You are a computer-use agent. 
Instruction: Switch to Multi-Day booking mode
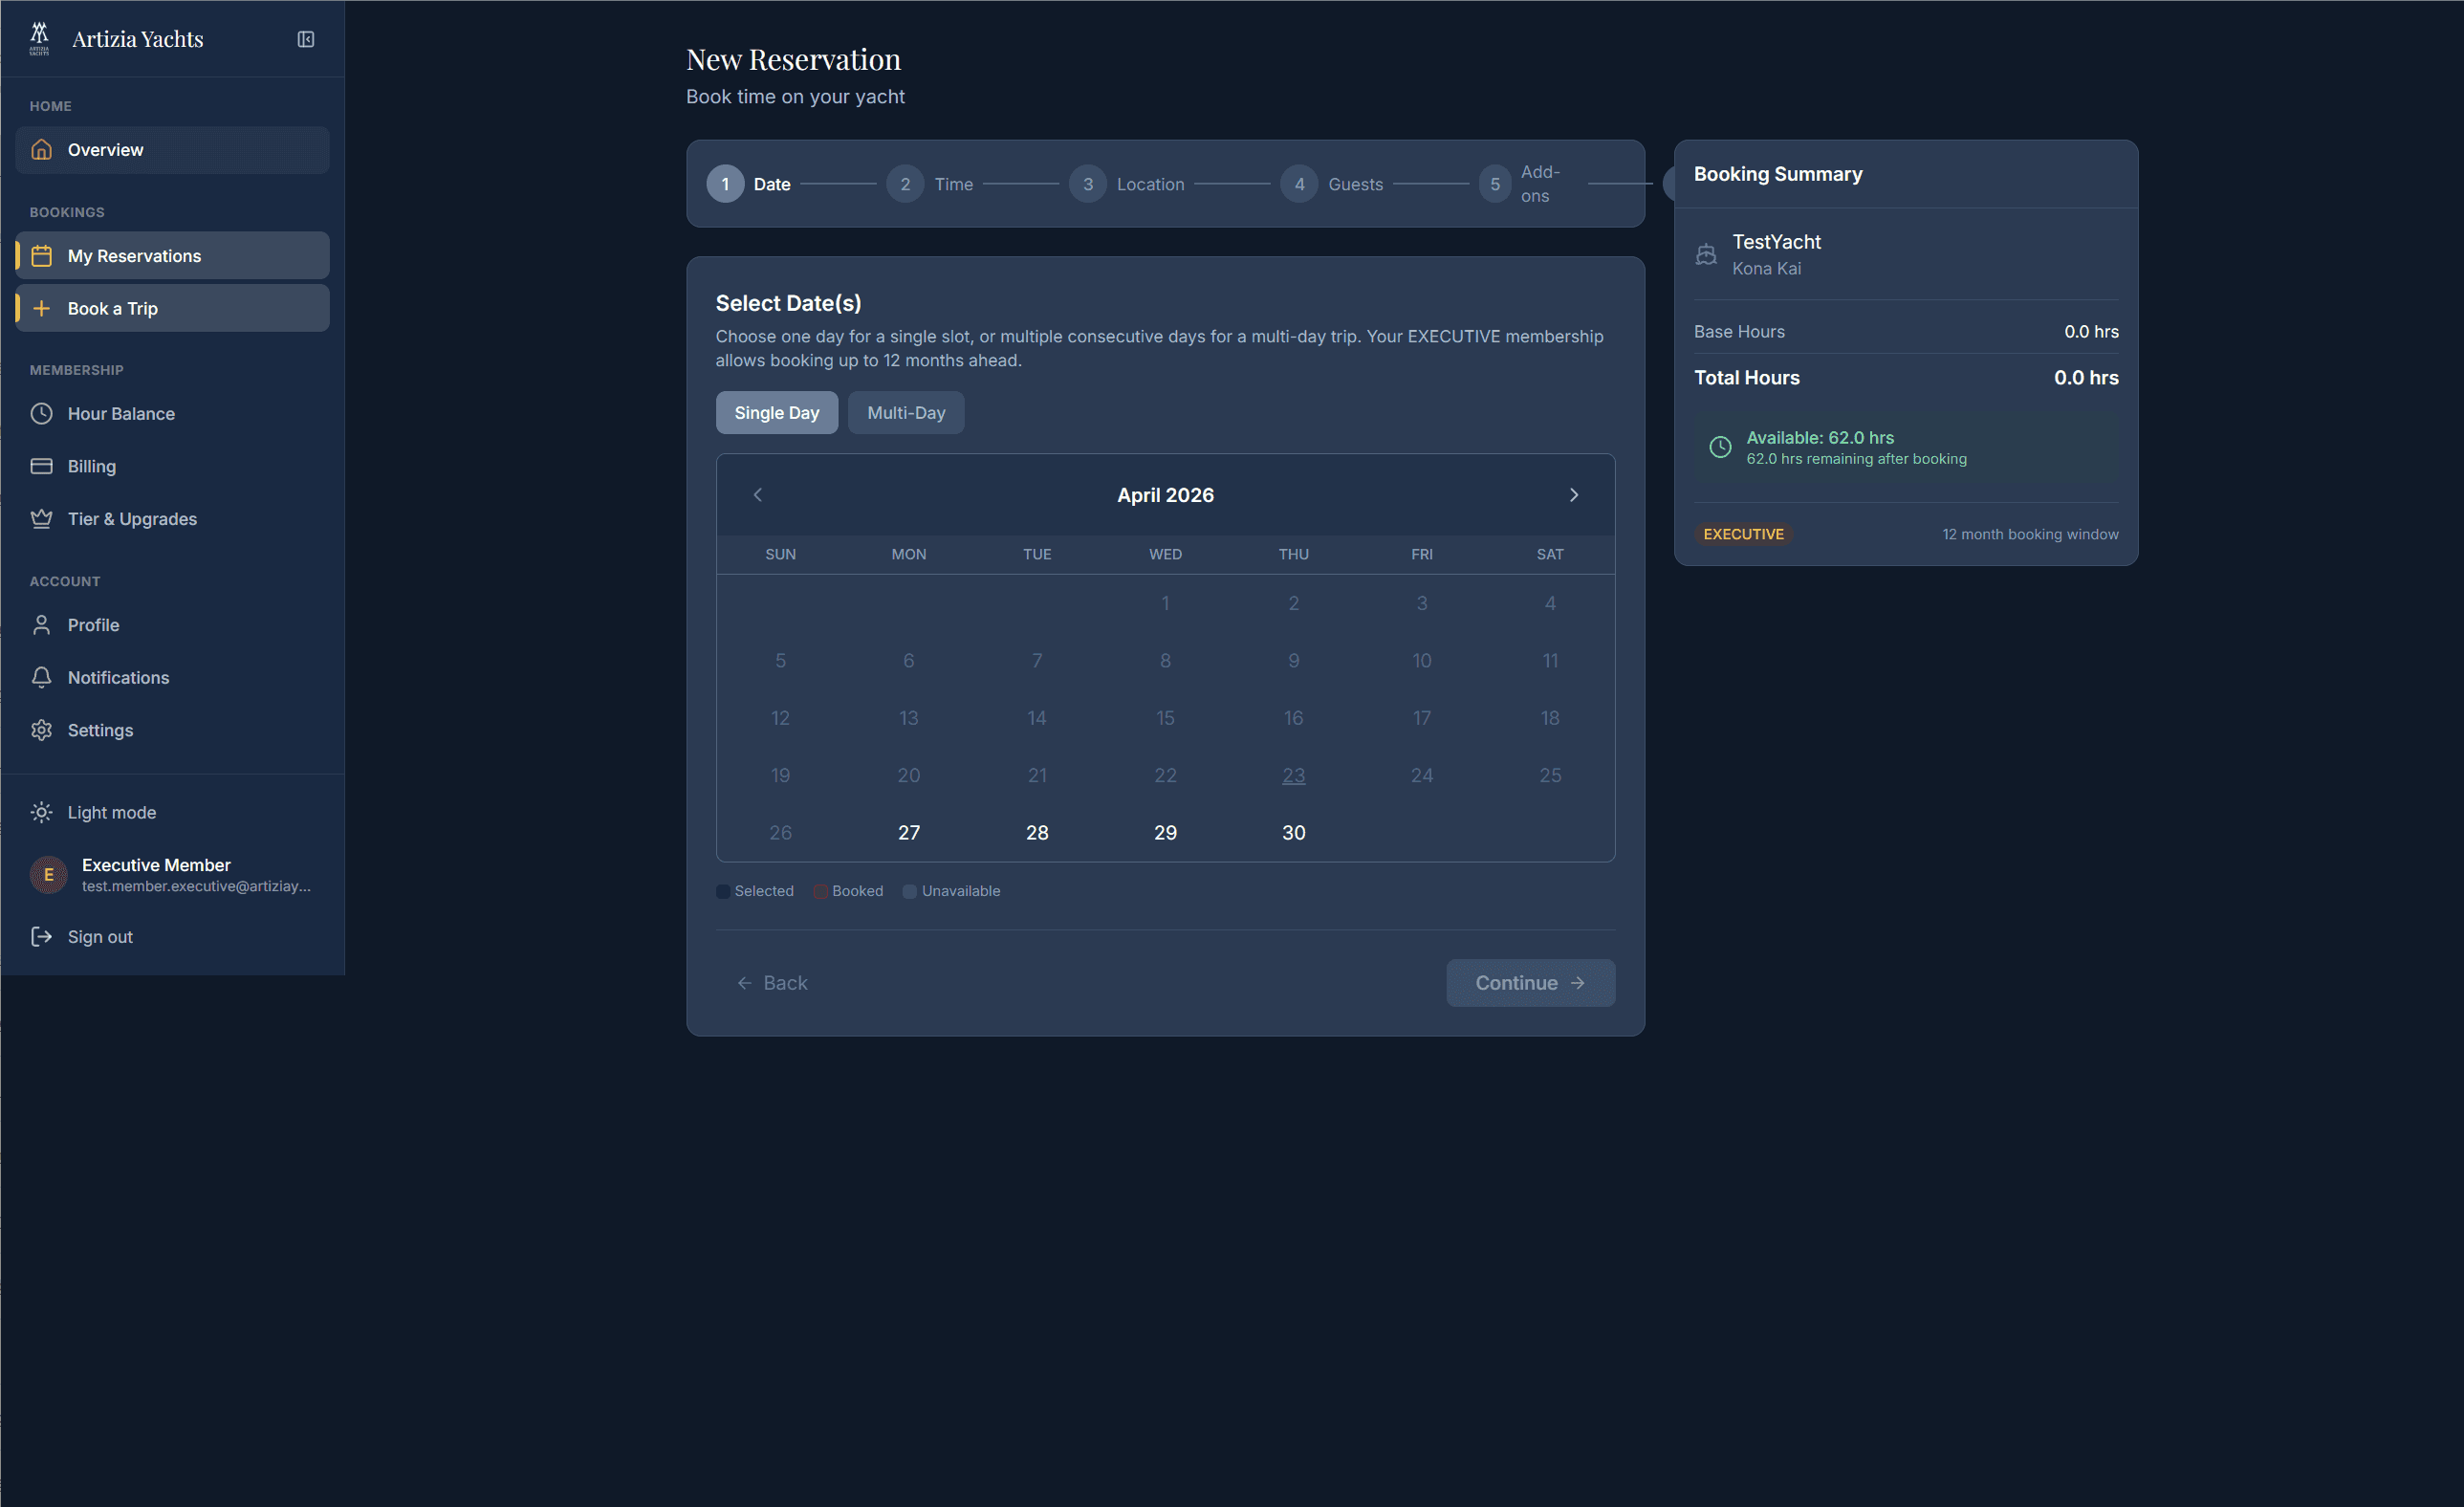905,413
